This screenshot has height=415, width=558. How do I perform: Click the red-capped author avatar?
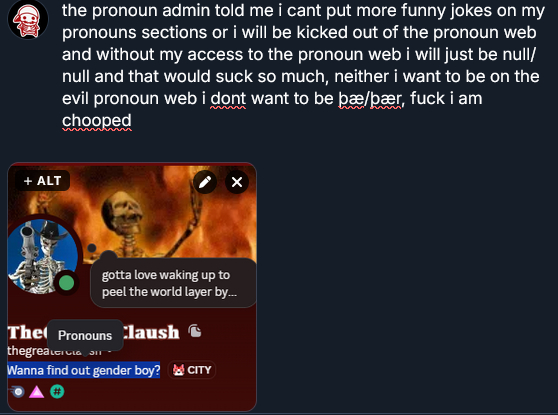tap(28, 20)
